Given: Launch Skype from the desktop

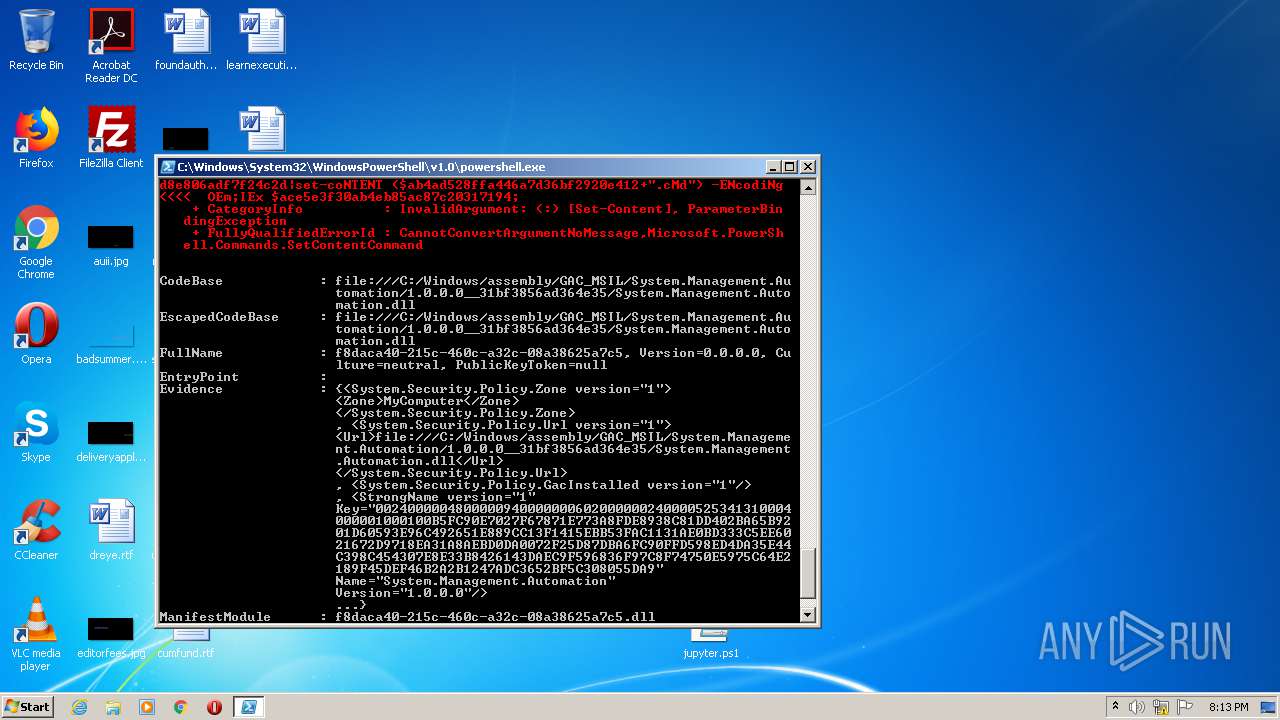Looking at the screenshot, I should coord(36,432).
